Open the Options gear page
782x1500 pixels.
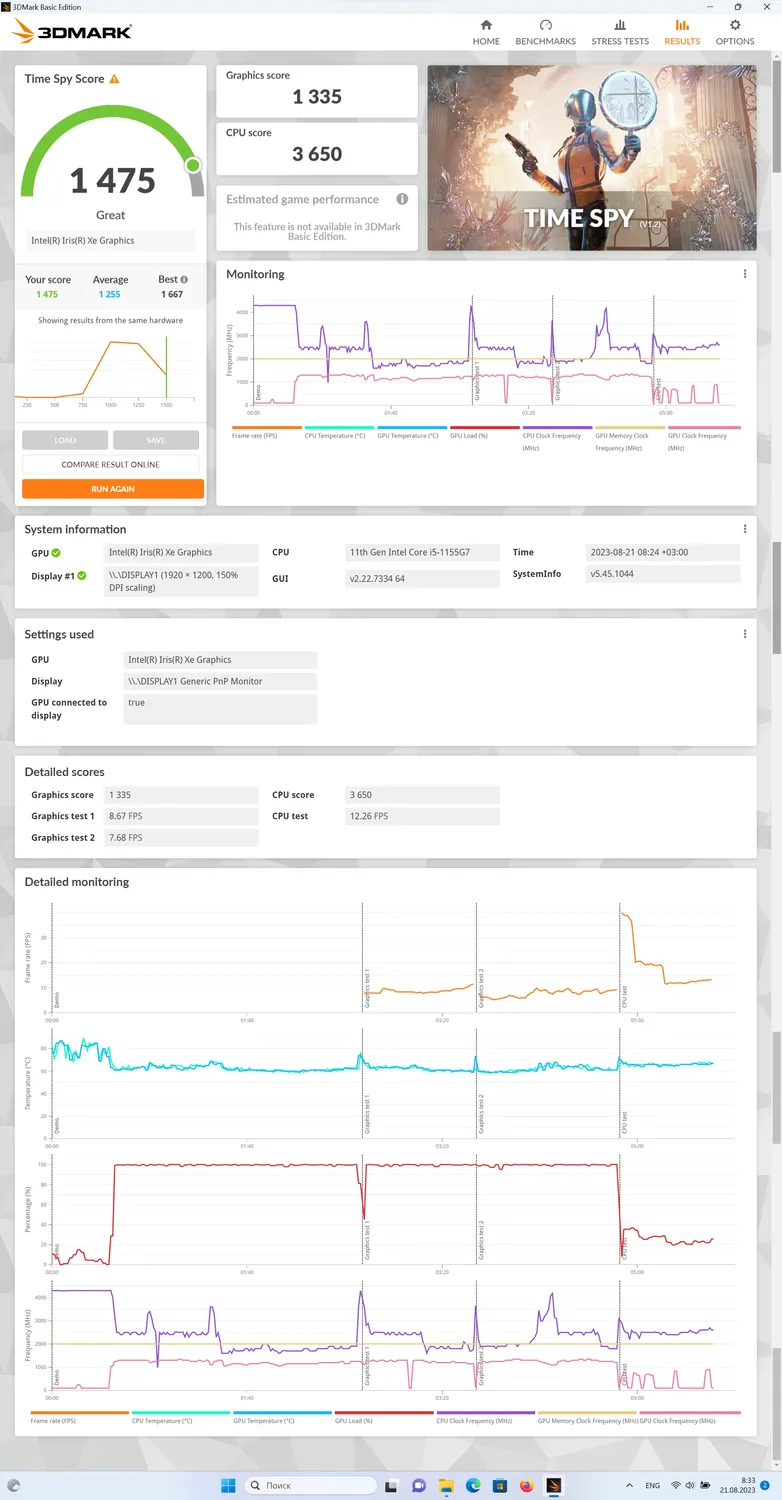(x=735, y=32)
